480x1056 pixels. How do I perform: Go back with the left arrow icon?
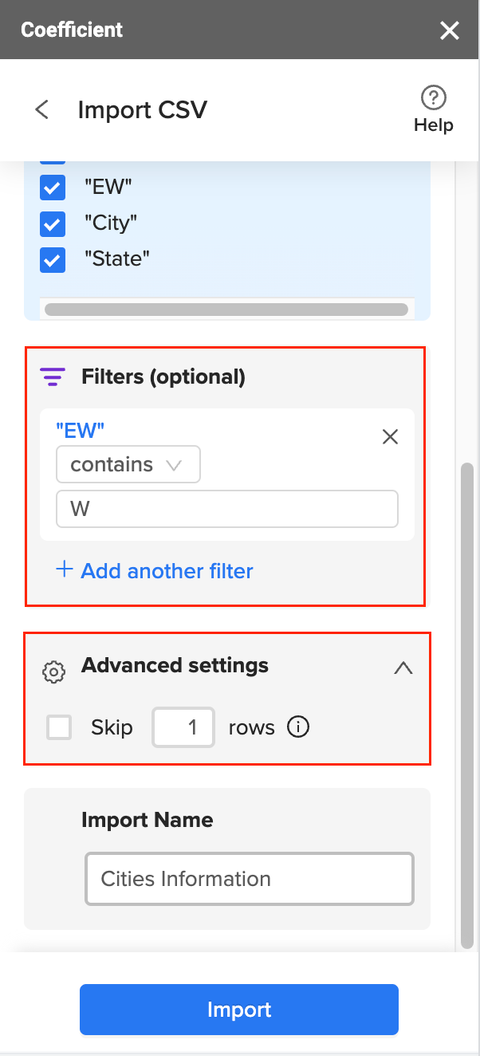point(42,110)
